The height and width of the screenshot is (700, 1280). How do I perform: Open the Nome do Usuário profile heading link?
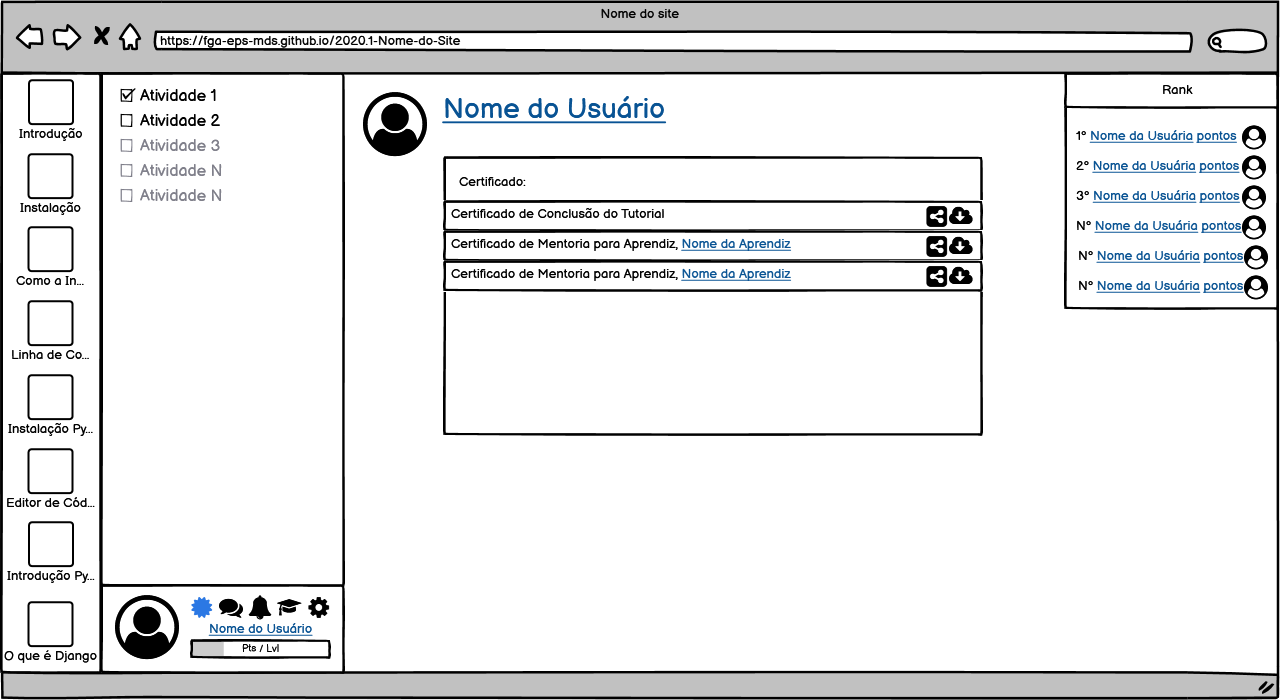[x=554, y=109]
